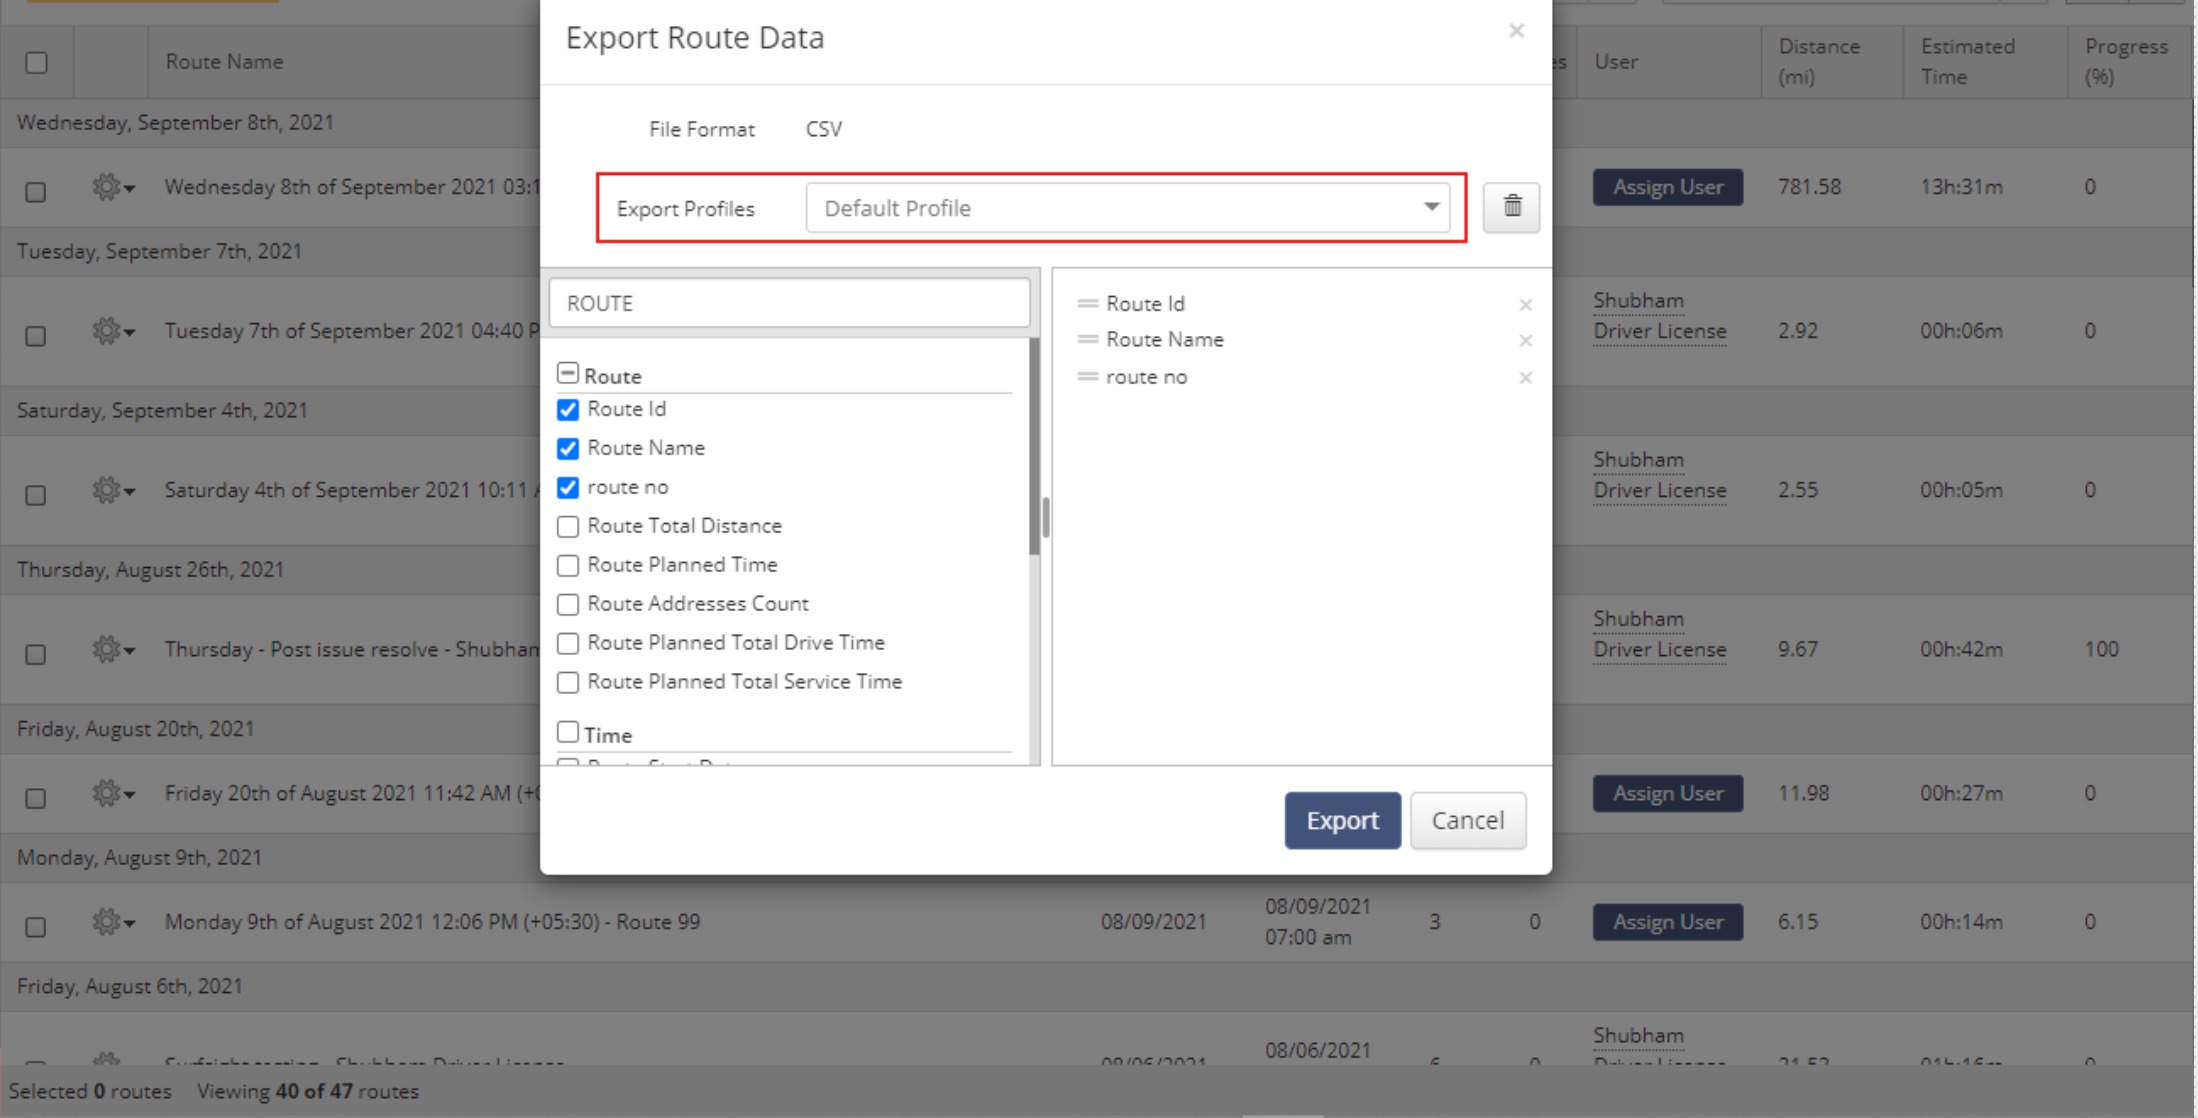Toggle the Route group checkbox
This screenshot has width=2198, height=1118.
tap(568, 374)
